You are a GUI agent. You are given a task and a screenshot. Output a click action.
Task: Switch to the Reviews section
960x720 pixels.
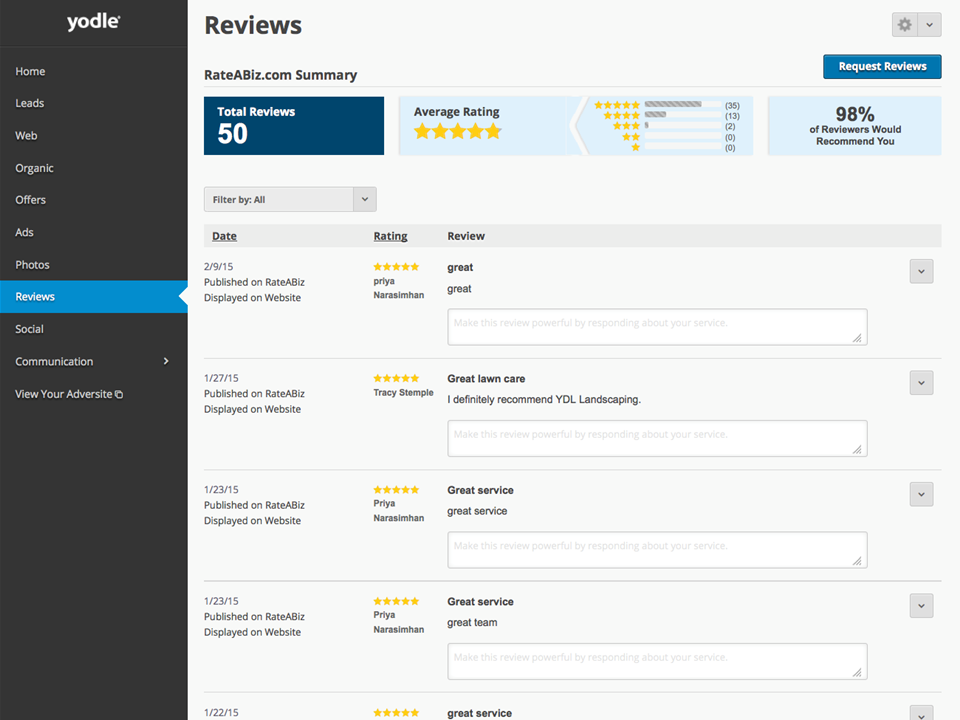pyautogui.click(x=34, y=296)
